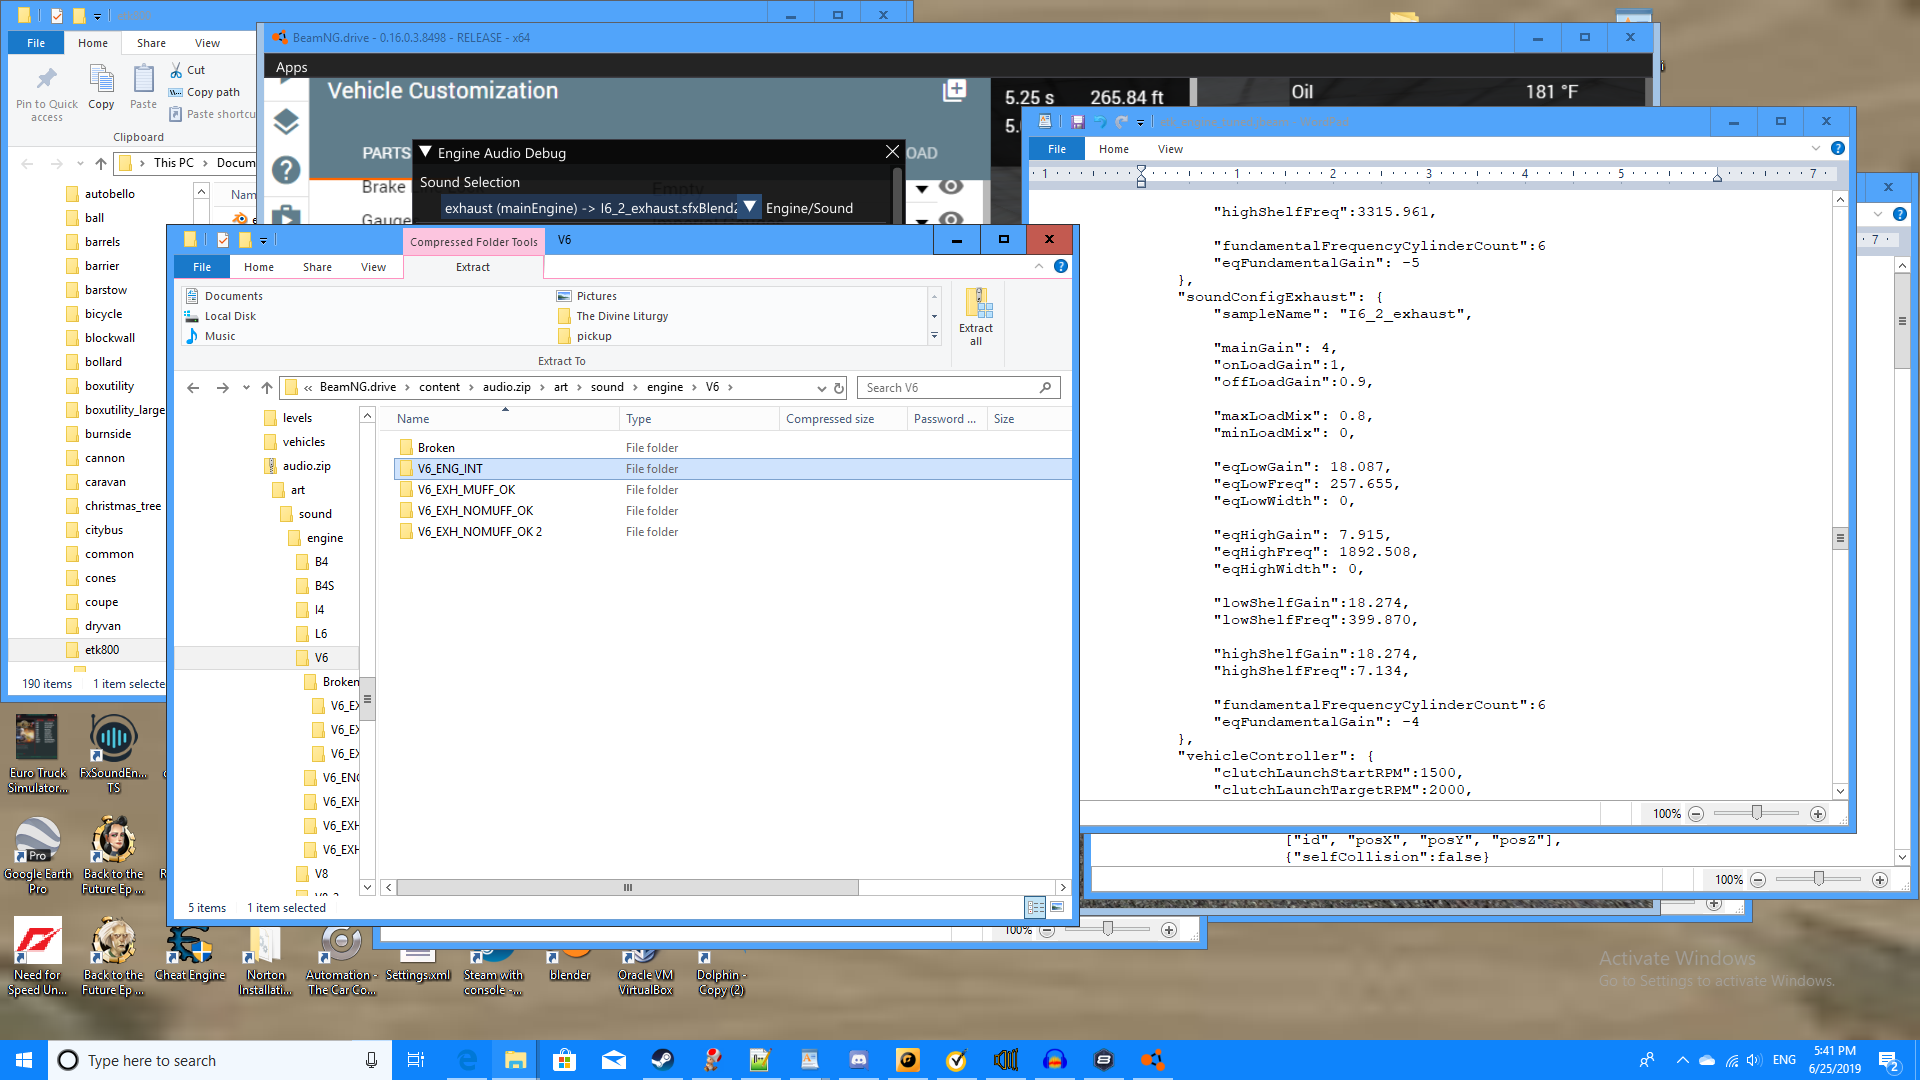This screenshot has height=1080, width=1920.
Task: Collapse the V6 explorer ribbon chevron
Action: (1039, 266)
